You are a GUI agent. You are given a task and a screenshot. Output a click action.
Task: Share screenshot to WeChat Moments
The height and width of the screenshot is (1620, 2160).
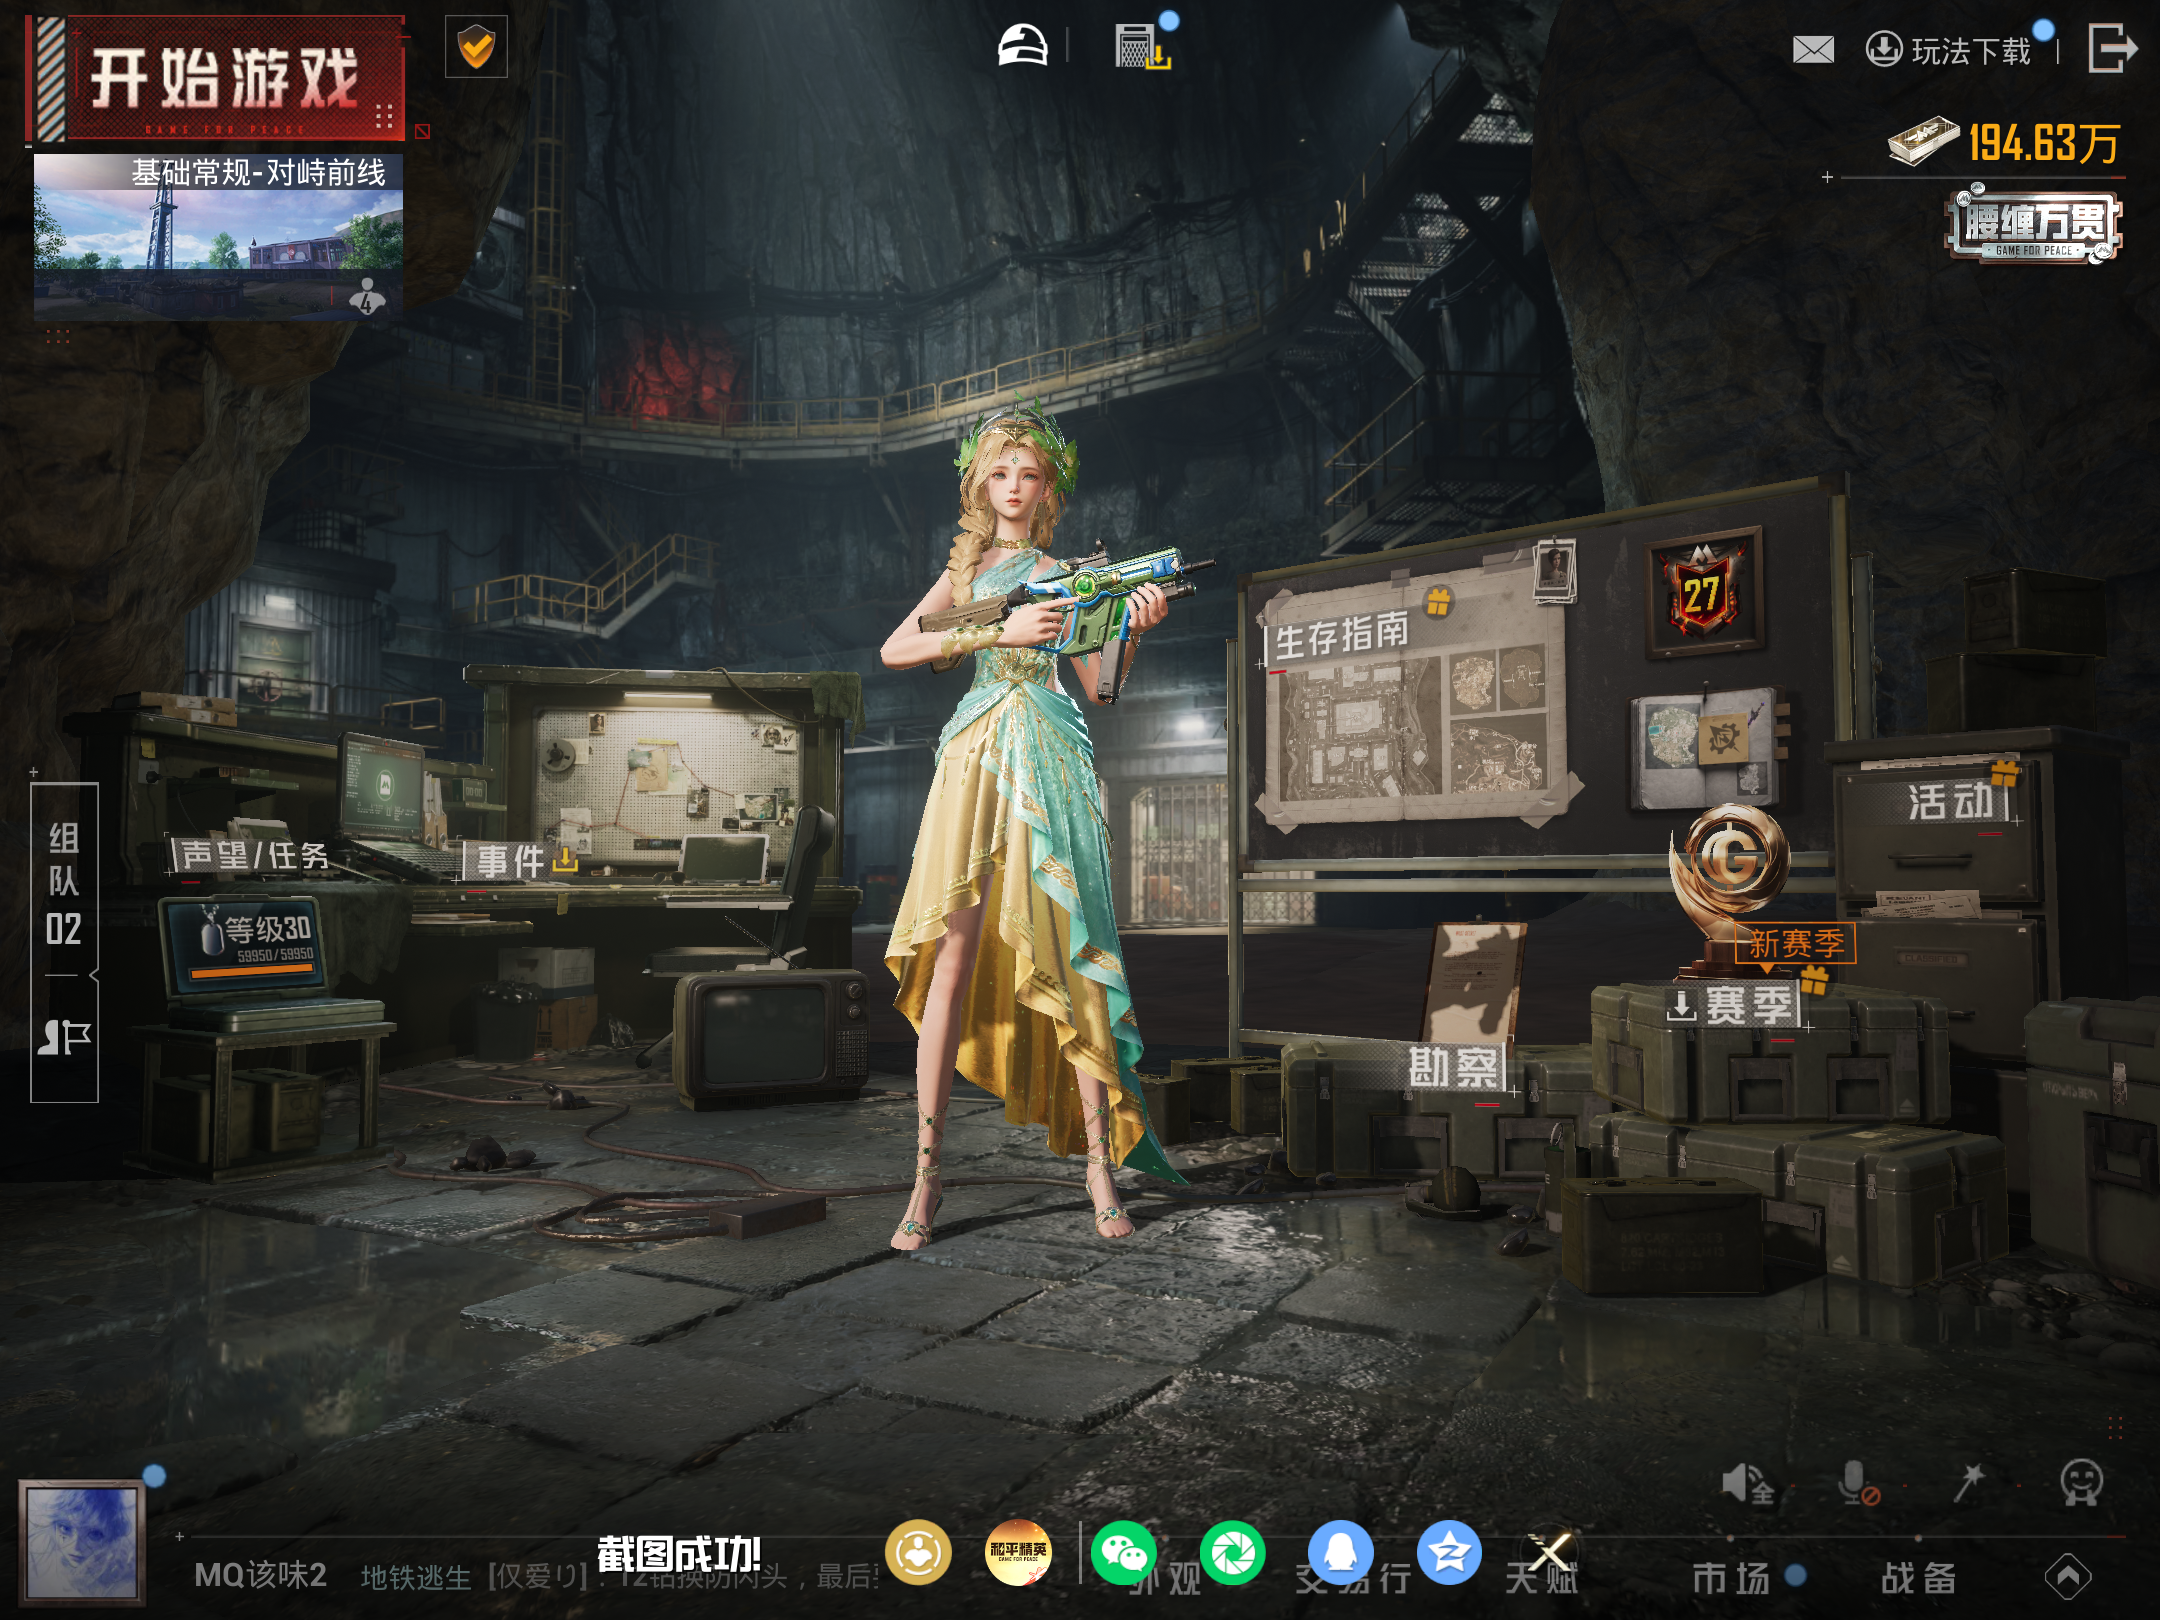tap(1232, 1553)
